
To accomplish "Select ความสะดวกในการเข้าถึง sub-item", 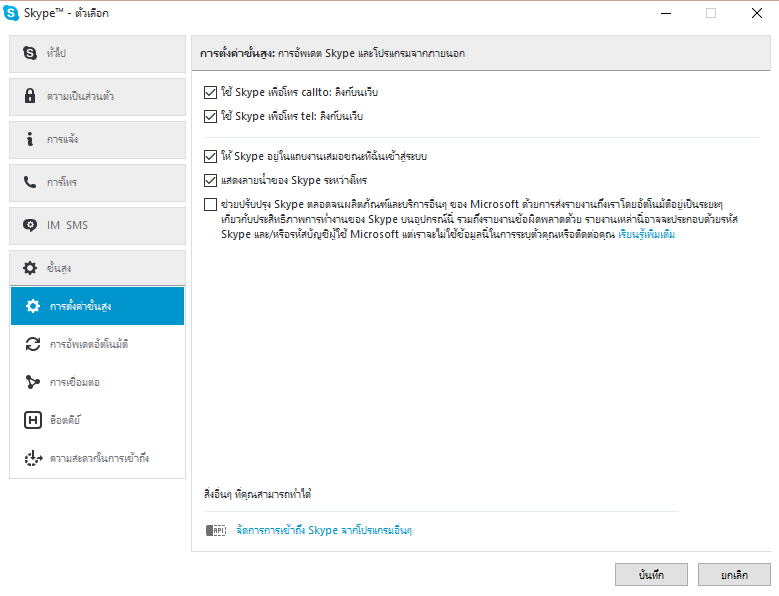I will point(97,458).
